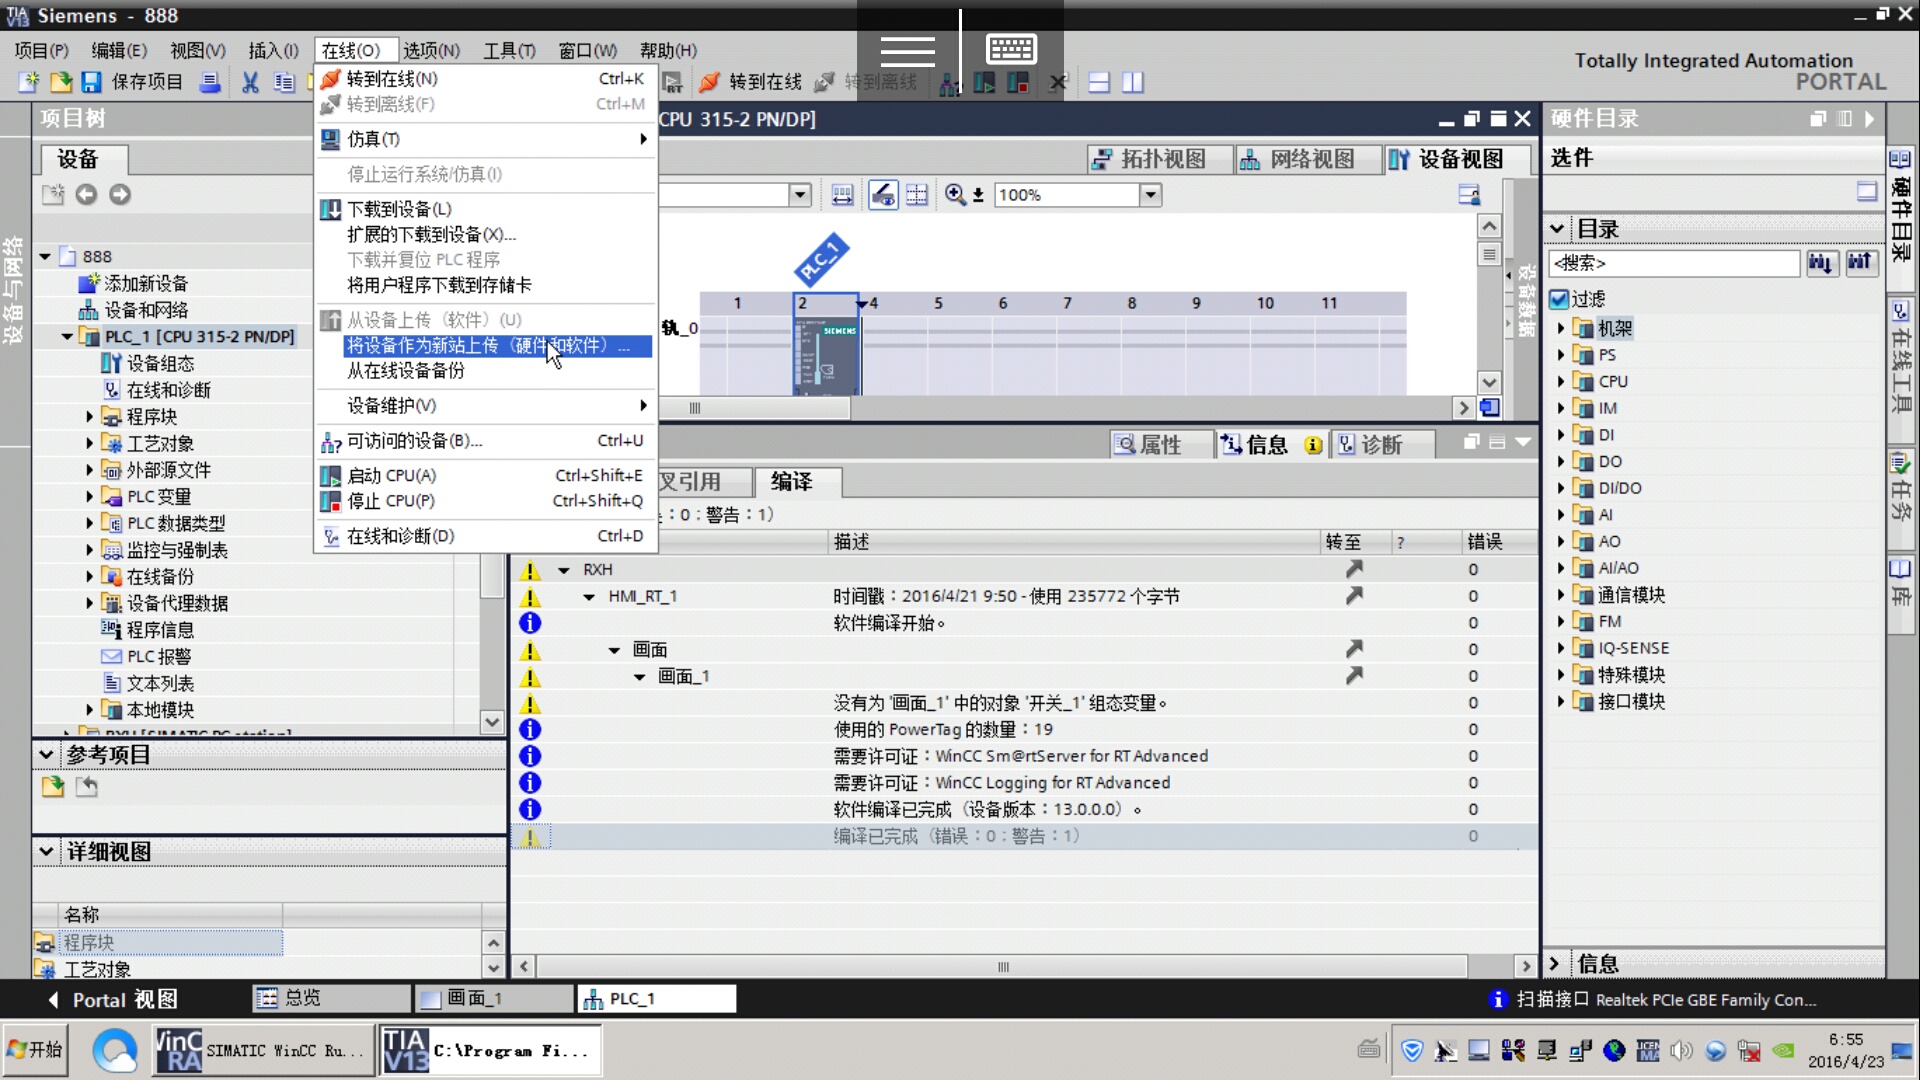Toggle the Filter checkbox in hardware catalog
Viewport: 1920px width, 1080px height.
tap(1559, 298)
